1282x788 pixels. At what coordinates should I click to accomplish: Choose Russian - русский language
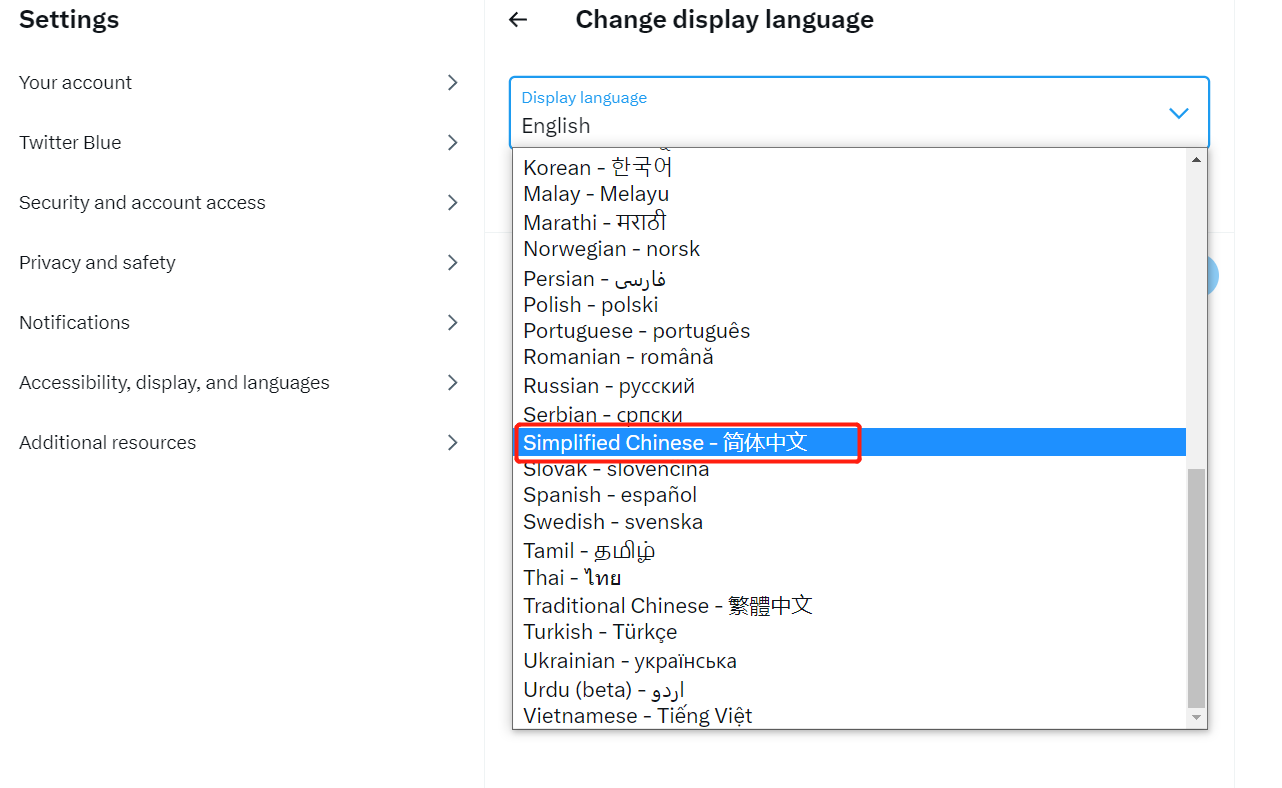(x=608, y=386)
